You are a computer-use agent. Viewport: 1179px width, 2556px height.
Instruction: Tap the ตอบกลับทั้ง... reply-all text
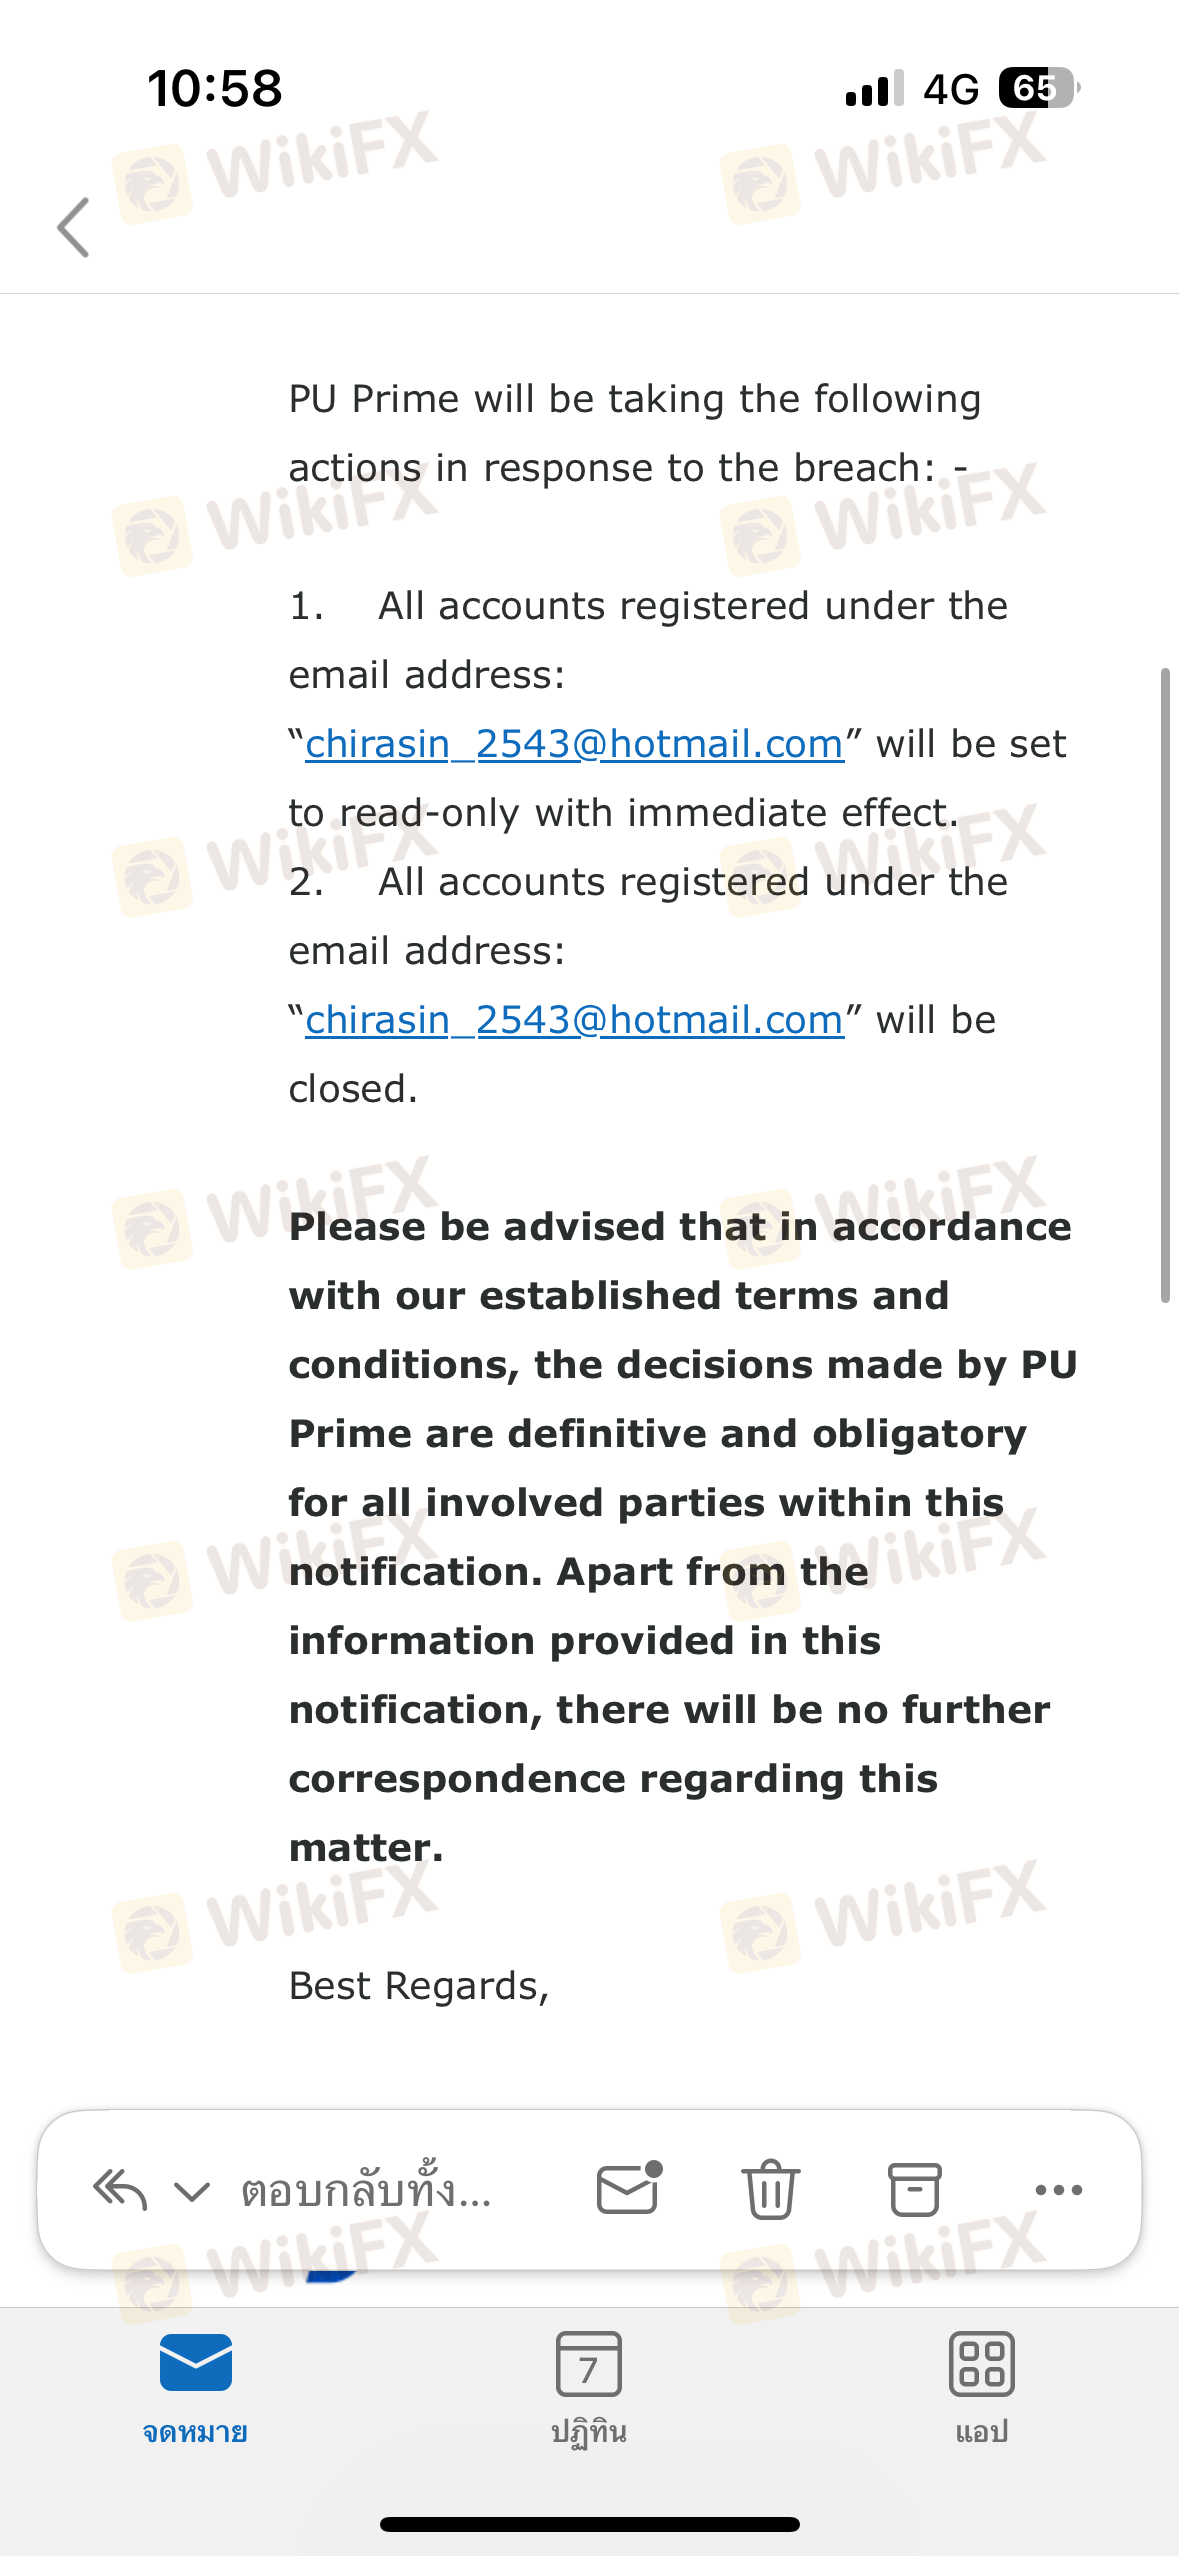(x=366, y=2189)
